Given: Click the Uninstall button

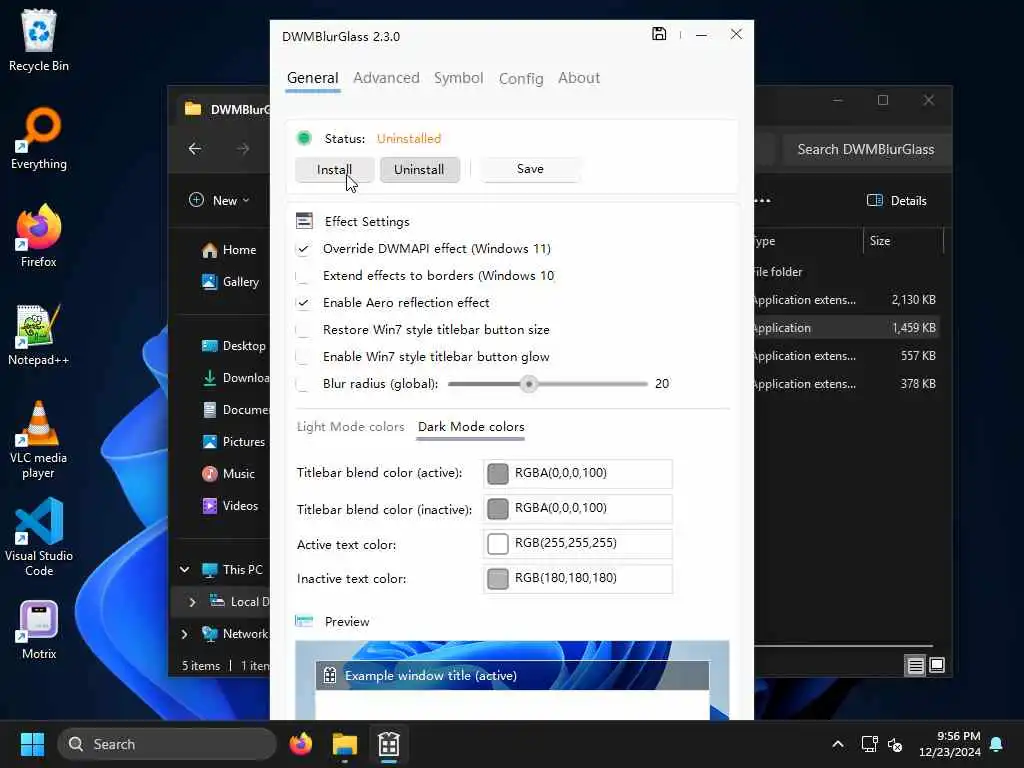Looking at the screenshot, I should point(419,170).
